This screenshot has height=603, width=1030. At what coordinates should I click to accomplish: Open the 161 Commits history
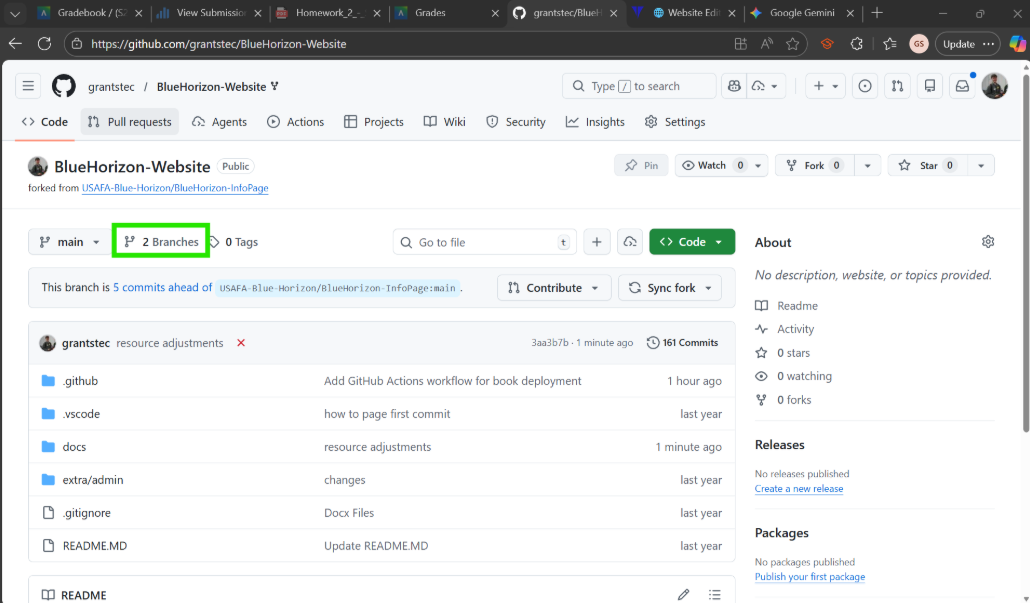coord(683,342)
